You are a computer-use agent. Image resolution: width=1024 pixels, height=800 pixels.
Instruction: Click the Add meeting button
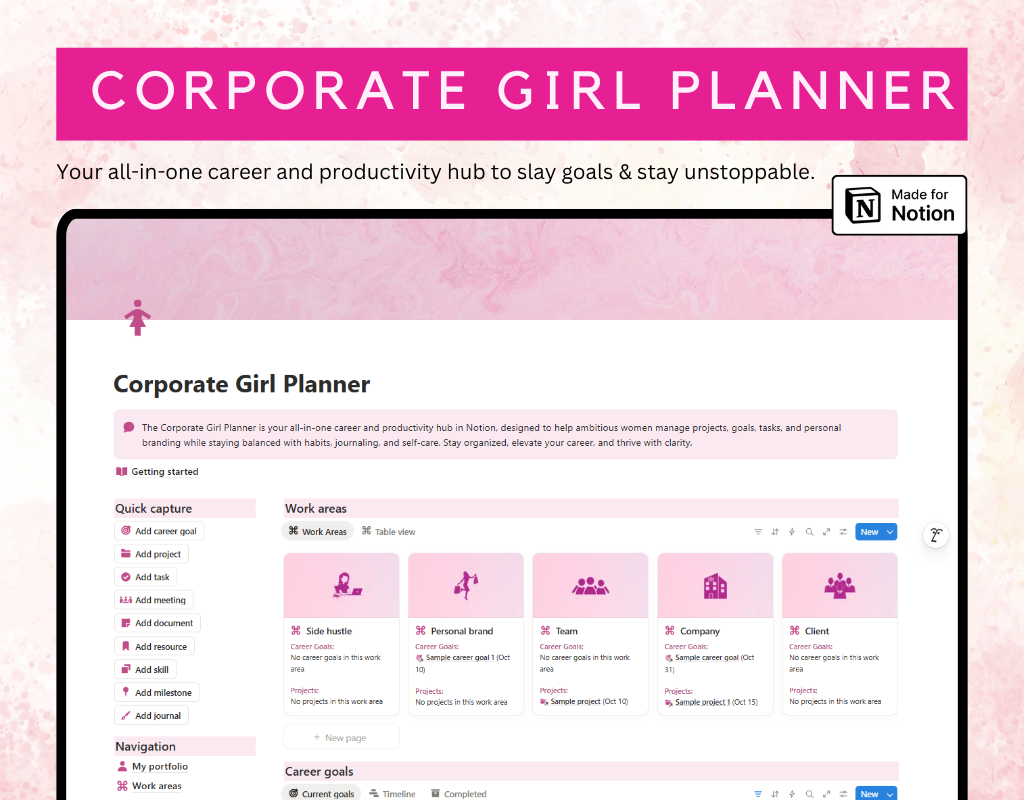click(x=154, y=600)
